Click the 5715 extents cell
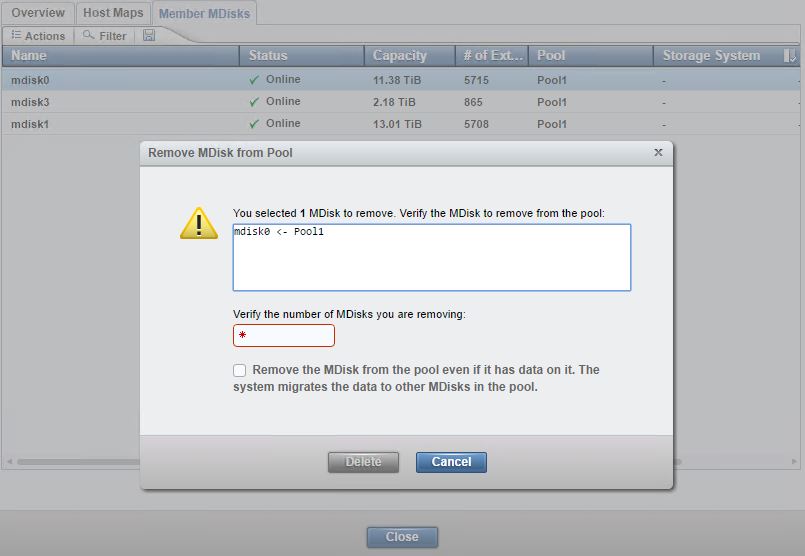This screenshot has height=556, width=805. (x=476, y=80)
